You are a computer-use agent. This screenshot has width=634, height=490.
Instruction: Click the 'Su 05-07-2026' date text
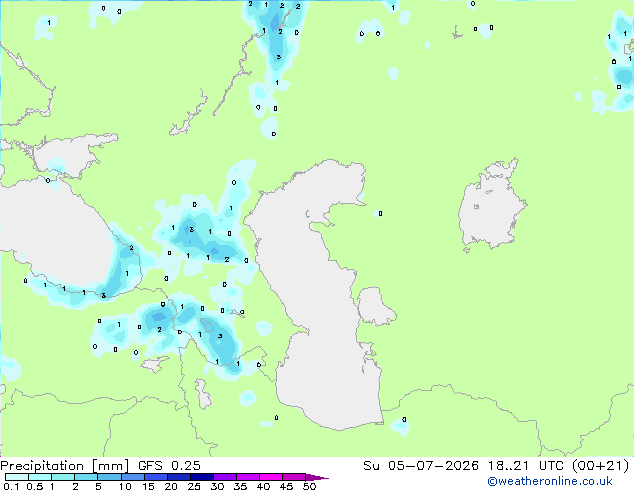(x=421, y=466)
